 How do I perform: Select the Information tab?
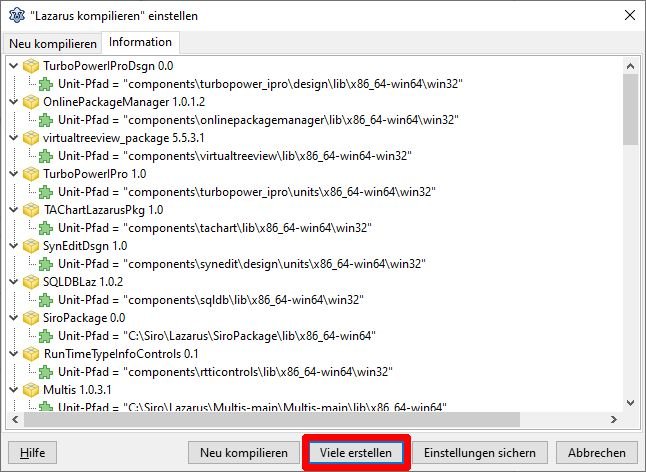click(140, 42)
